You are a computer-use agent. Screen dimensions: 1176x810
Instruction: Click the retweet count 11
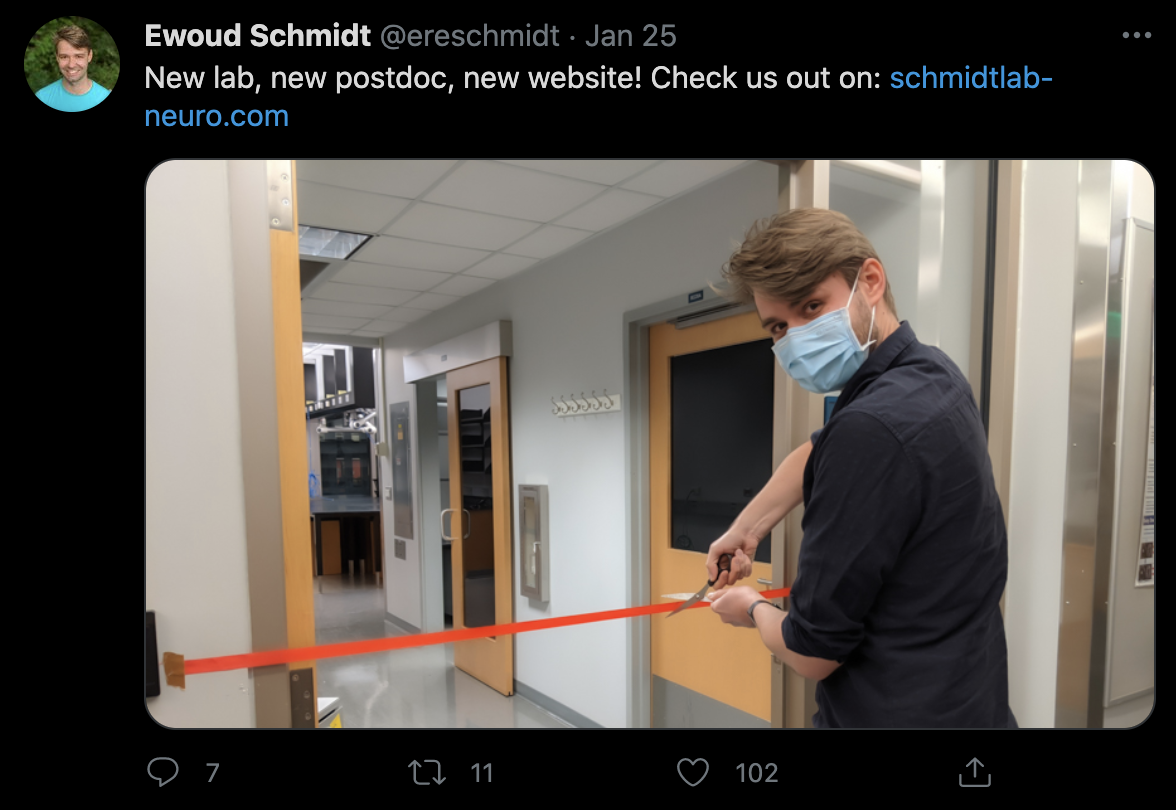(x=482, y=772)
